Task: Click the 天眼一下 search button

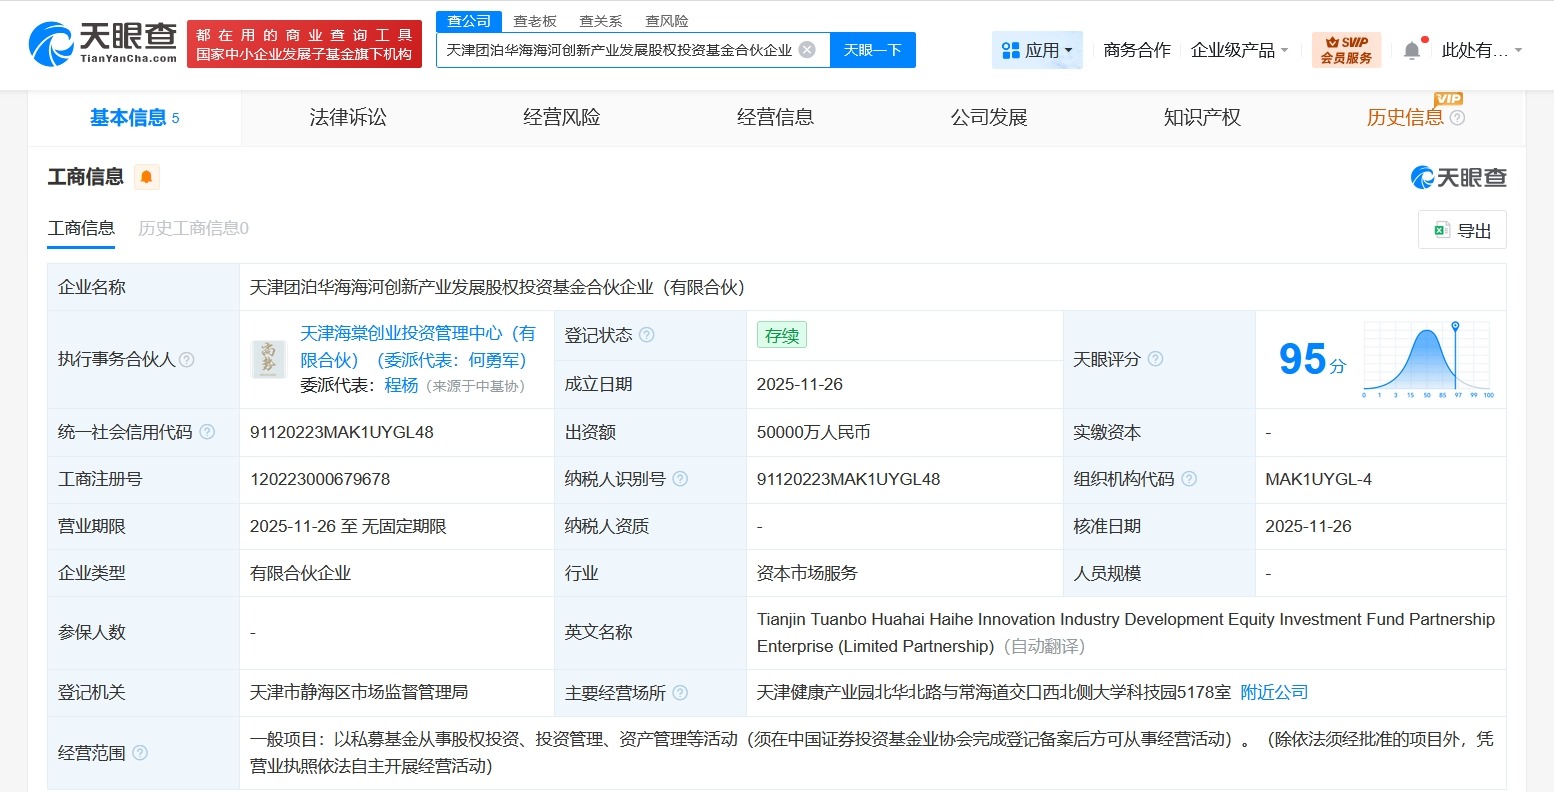Action: coord(872,50)
